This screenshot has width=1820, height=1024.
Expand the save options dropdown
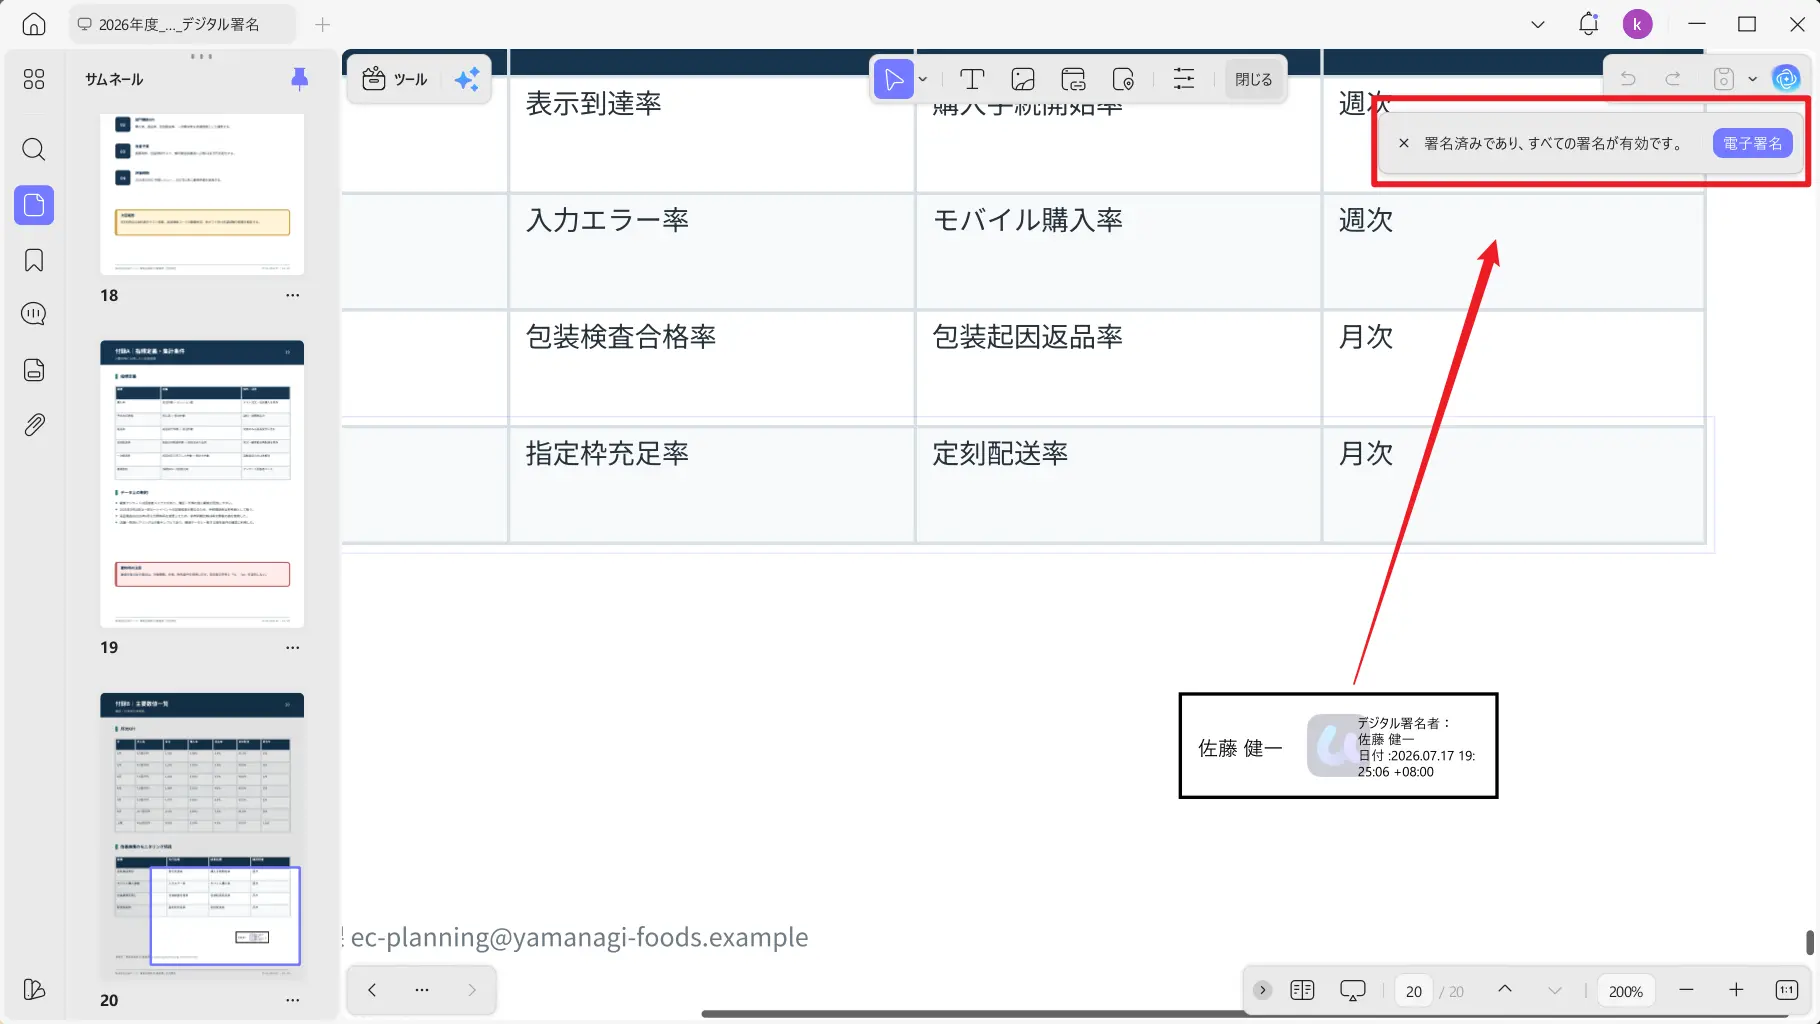[1752, 78]
